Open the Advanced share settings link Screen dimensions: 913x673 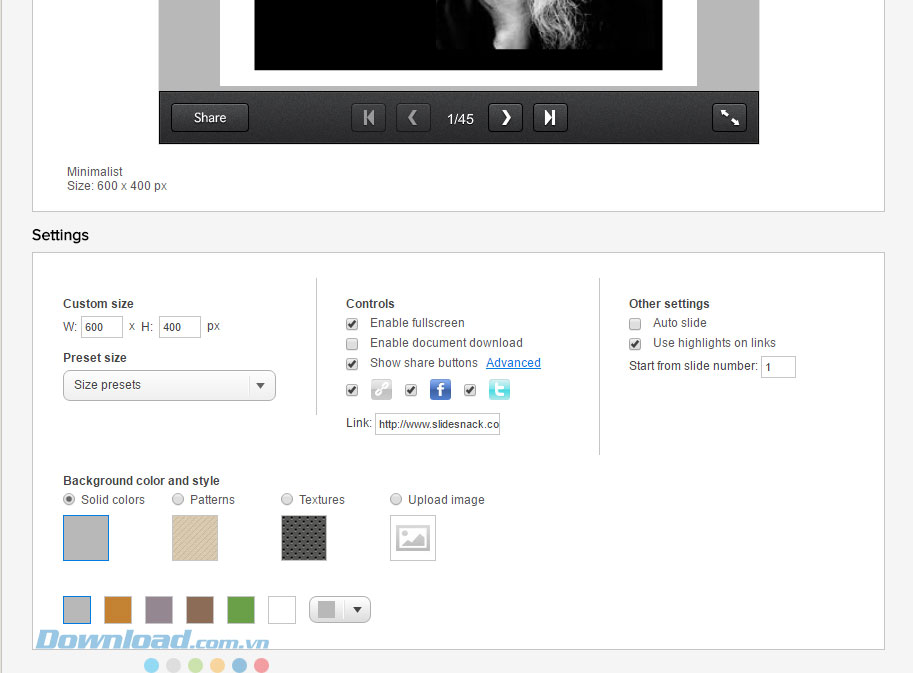[x=513, y=363]
